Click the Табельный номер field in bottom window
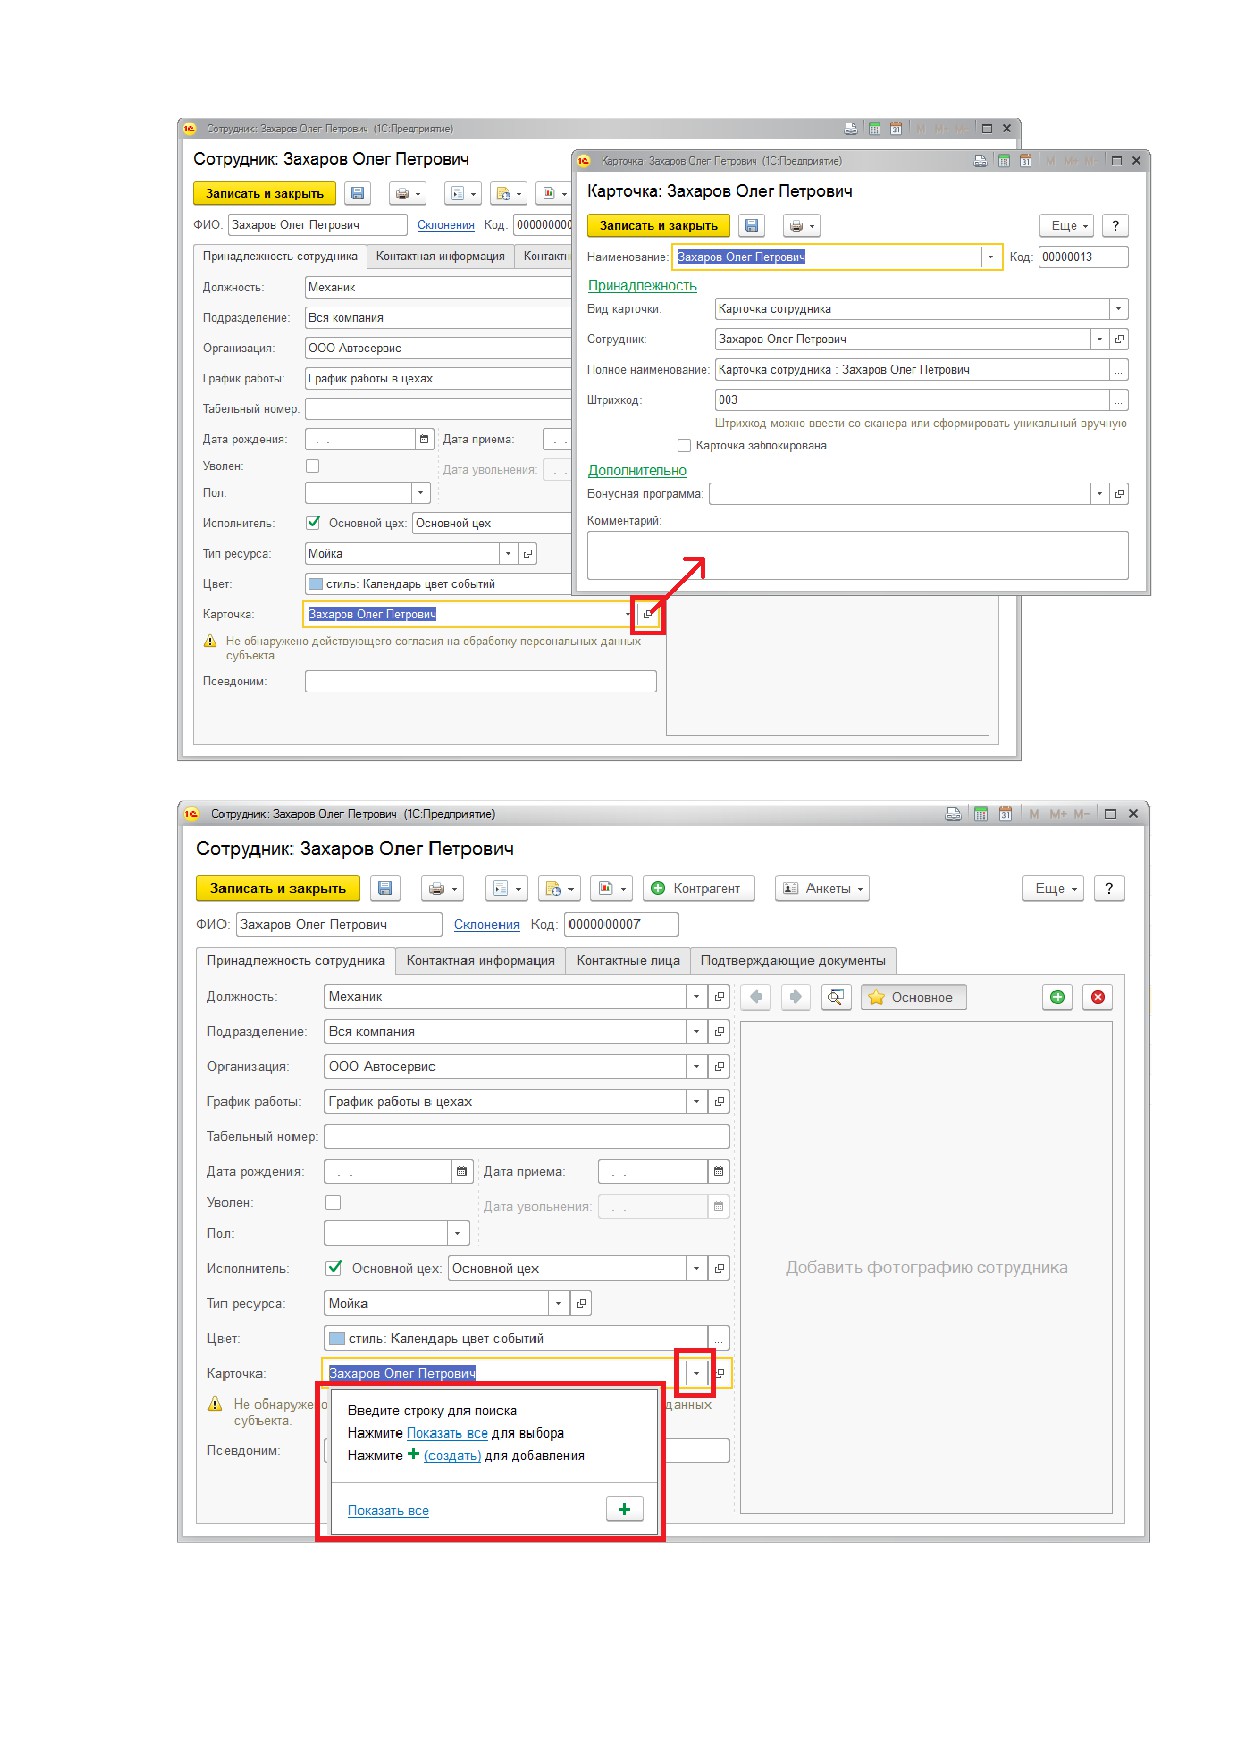Image resolution: width=1239 pixels, height=1752 pixels. tap(527, 1137)
